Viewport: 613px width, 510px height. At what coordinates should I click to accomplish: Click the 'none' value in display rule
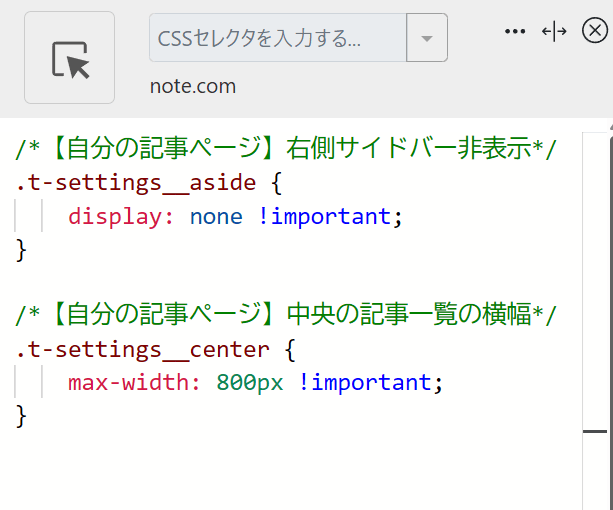pyautogui.click(x=216, y=216)
